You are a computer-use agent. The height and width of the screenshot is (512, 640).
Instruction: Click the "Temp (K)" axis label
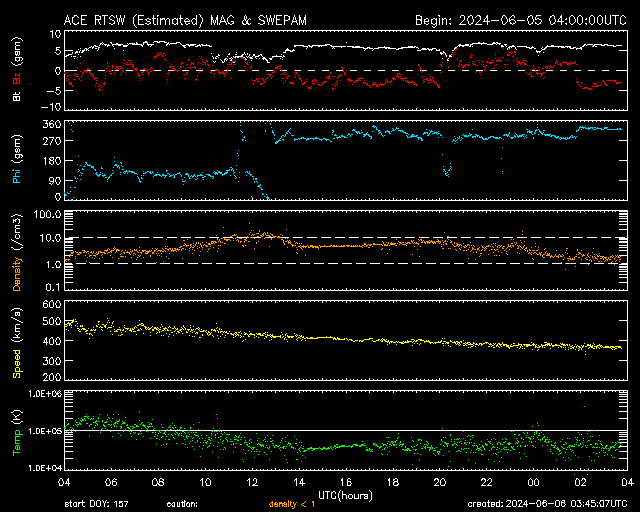(17, 432)
